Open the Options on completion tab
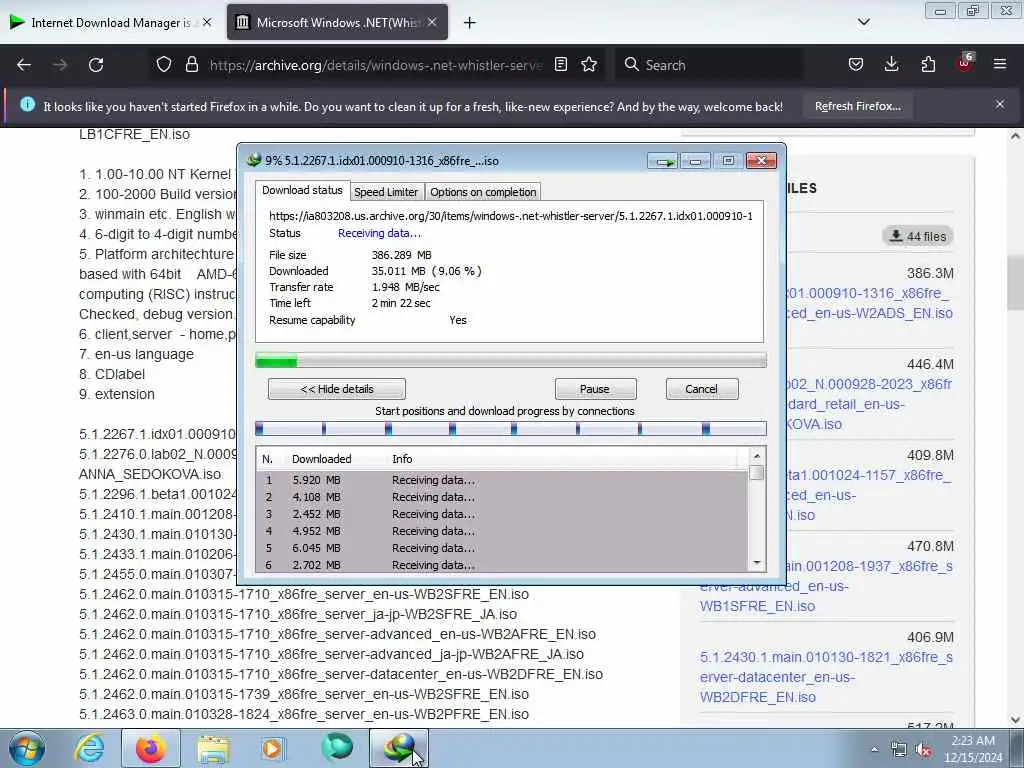Image resolution: width=1024 pixels, height=768 pixels. pyautogui.click(x=483, y=192)
